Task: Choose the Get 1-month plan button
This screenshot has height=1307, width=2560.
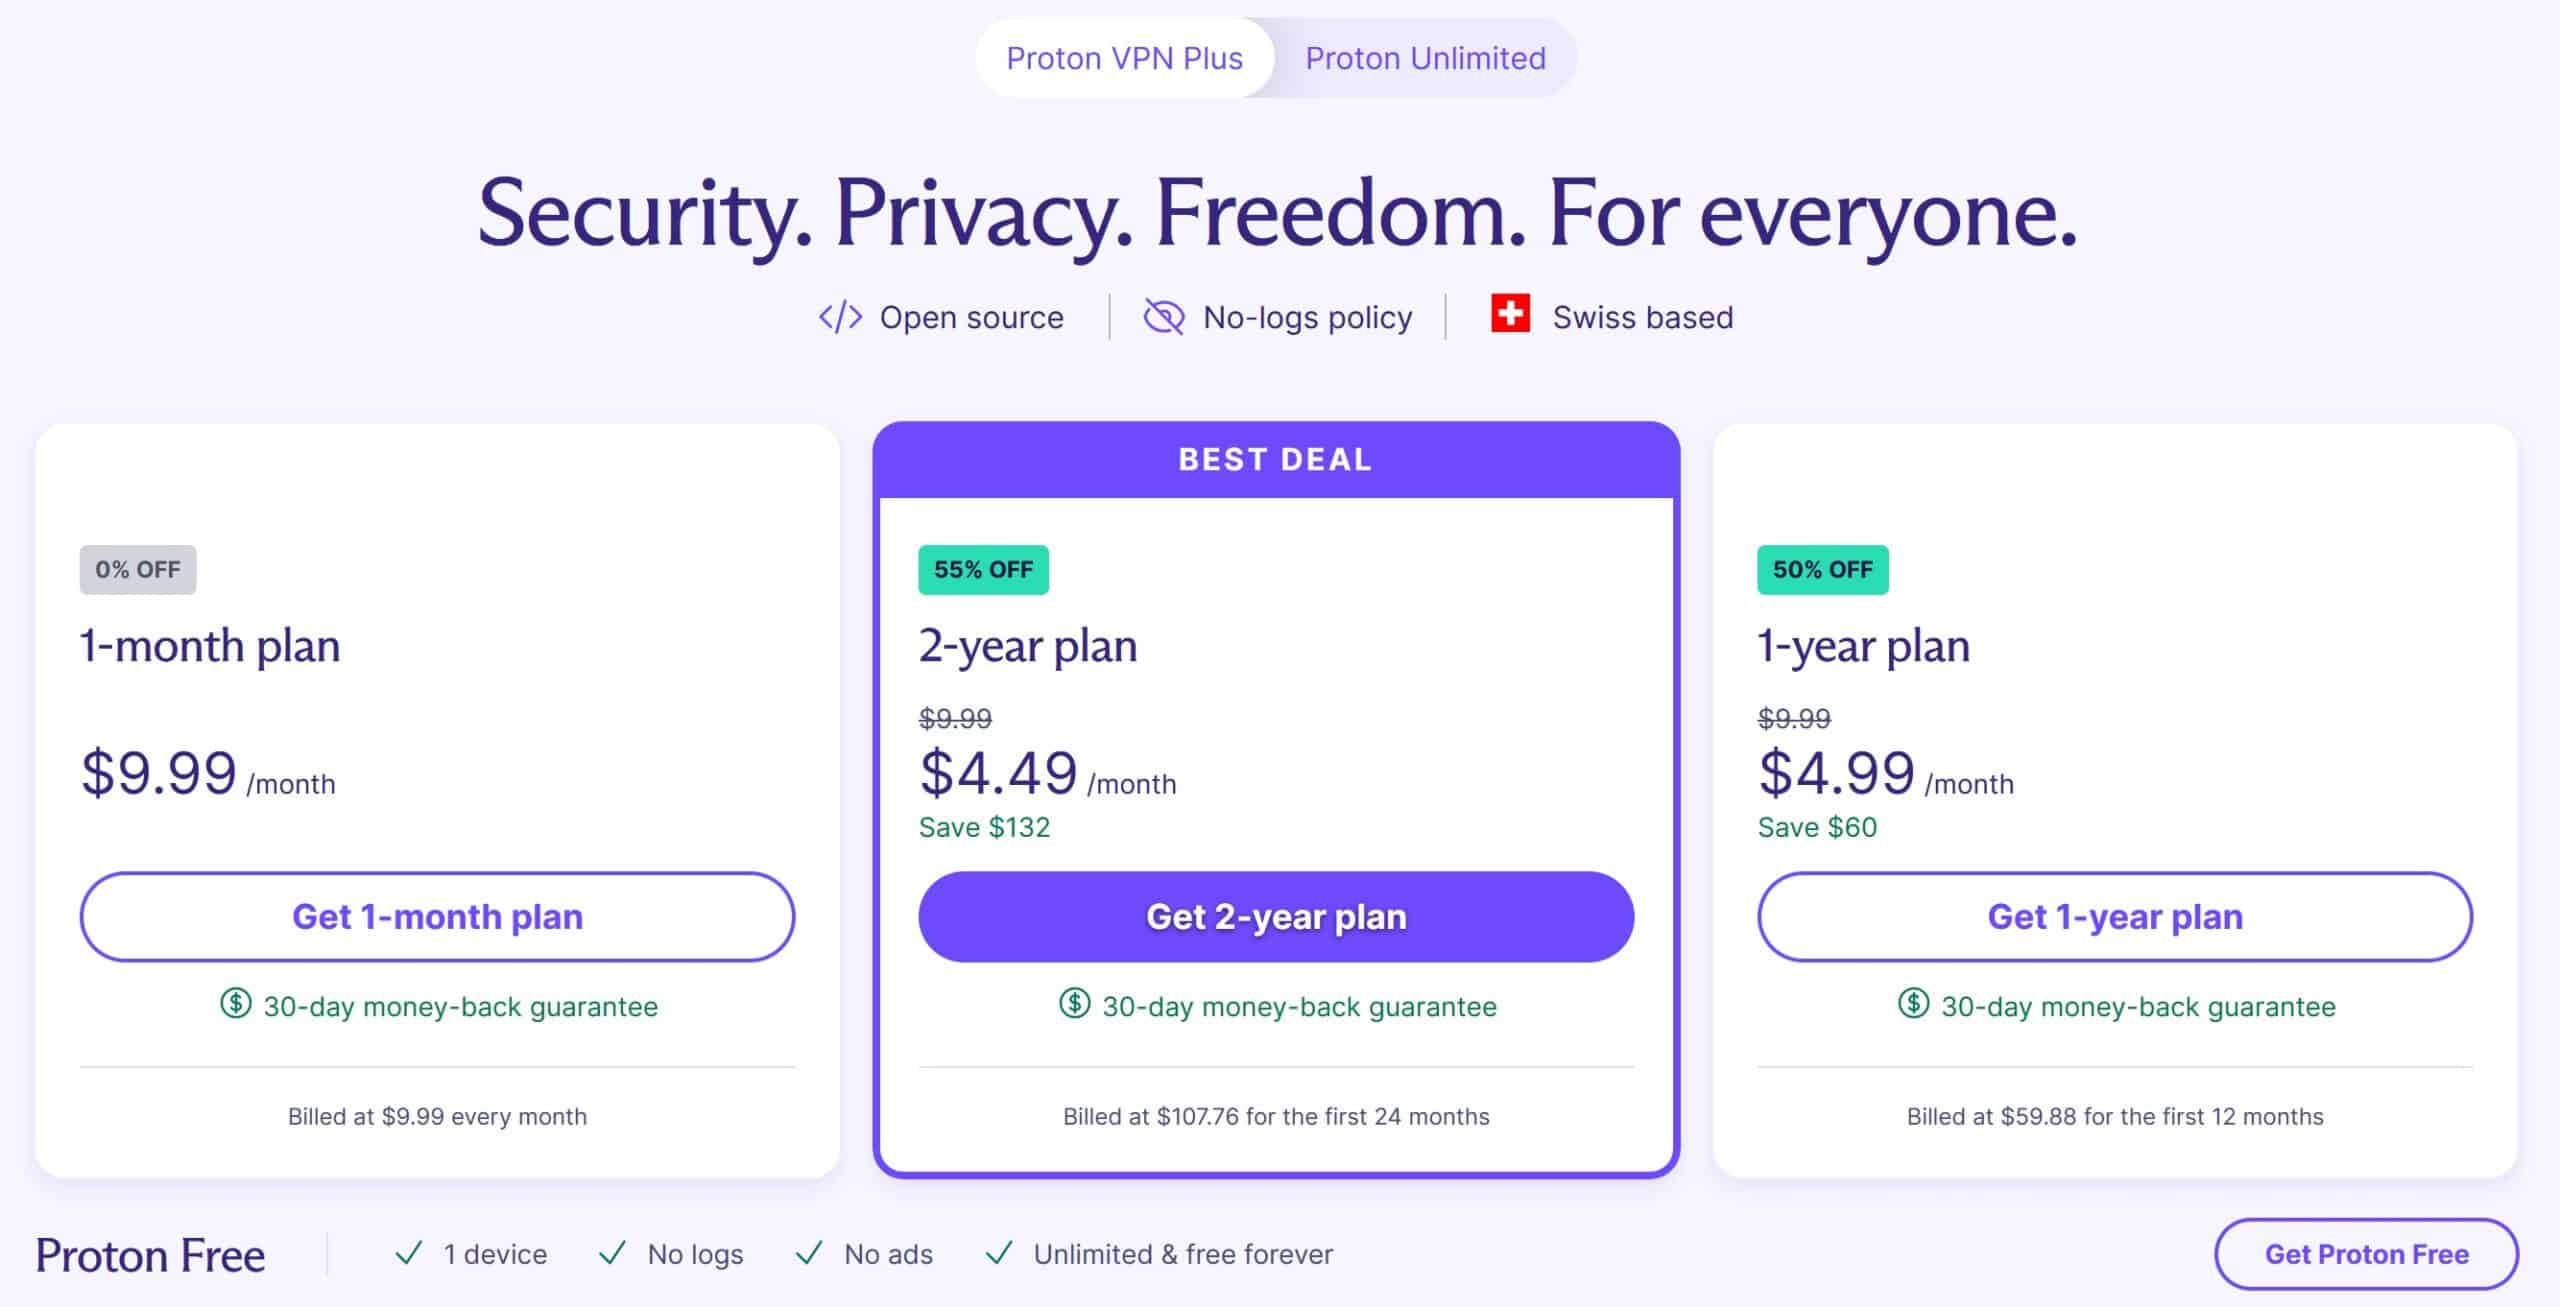Action: coord(437,917)
